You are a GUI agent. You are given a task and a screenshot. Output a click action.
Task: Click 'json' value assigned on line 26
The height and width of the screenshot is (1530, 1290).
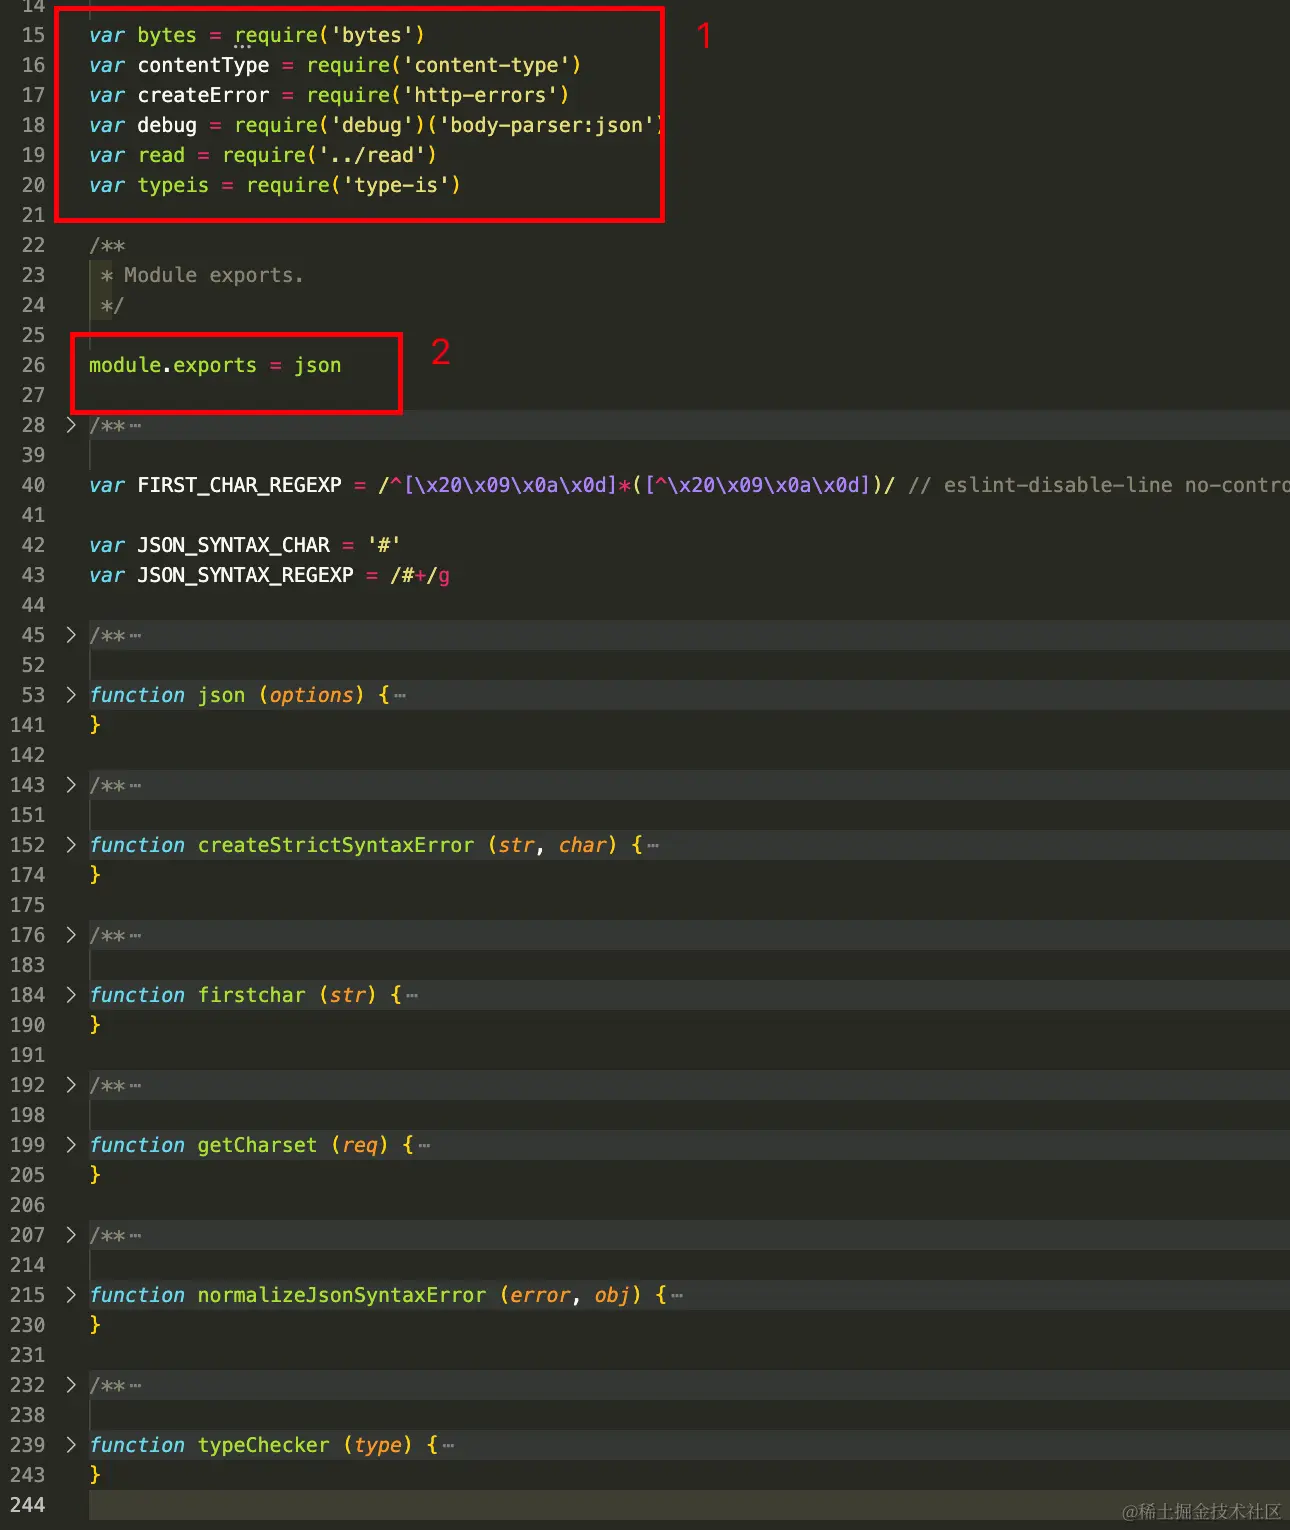point(318,365)
